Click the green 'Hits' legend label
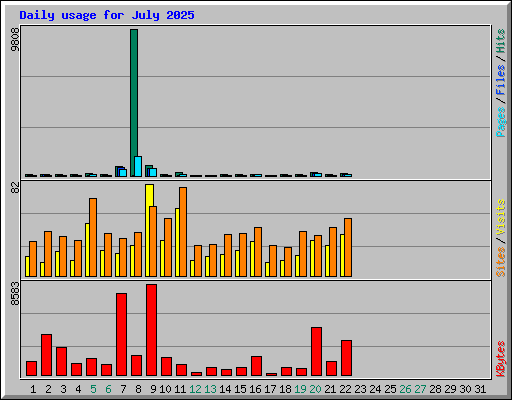The width and height of the screenshot is (512, 400). [x=501, y=41]
